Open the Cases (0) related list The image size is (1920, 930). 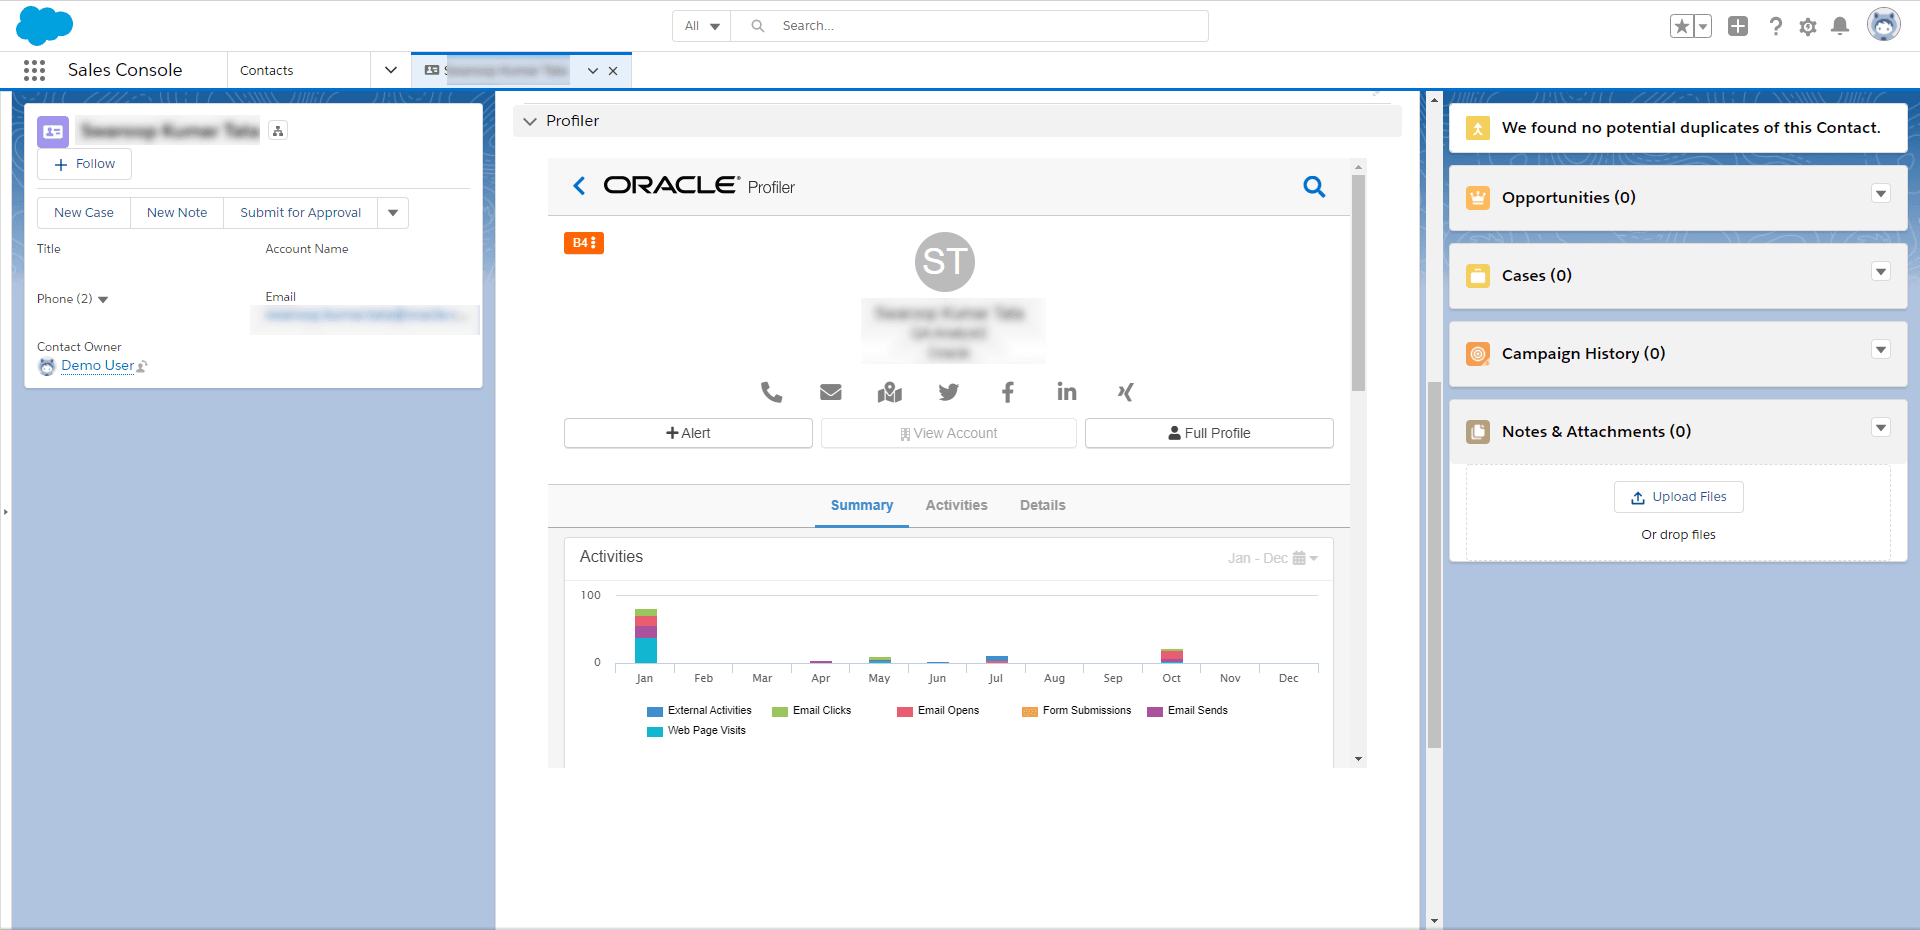tap(1537, 276)
